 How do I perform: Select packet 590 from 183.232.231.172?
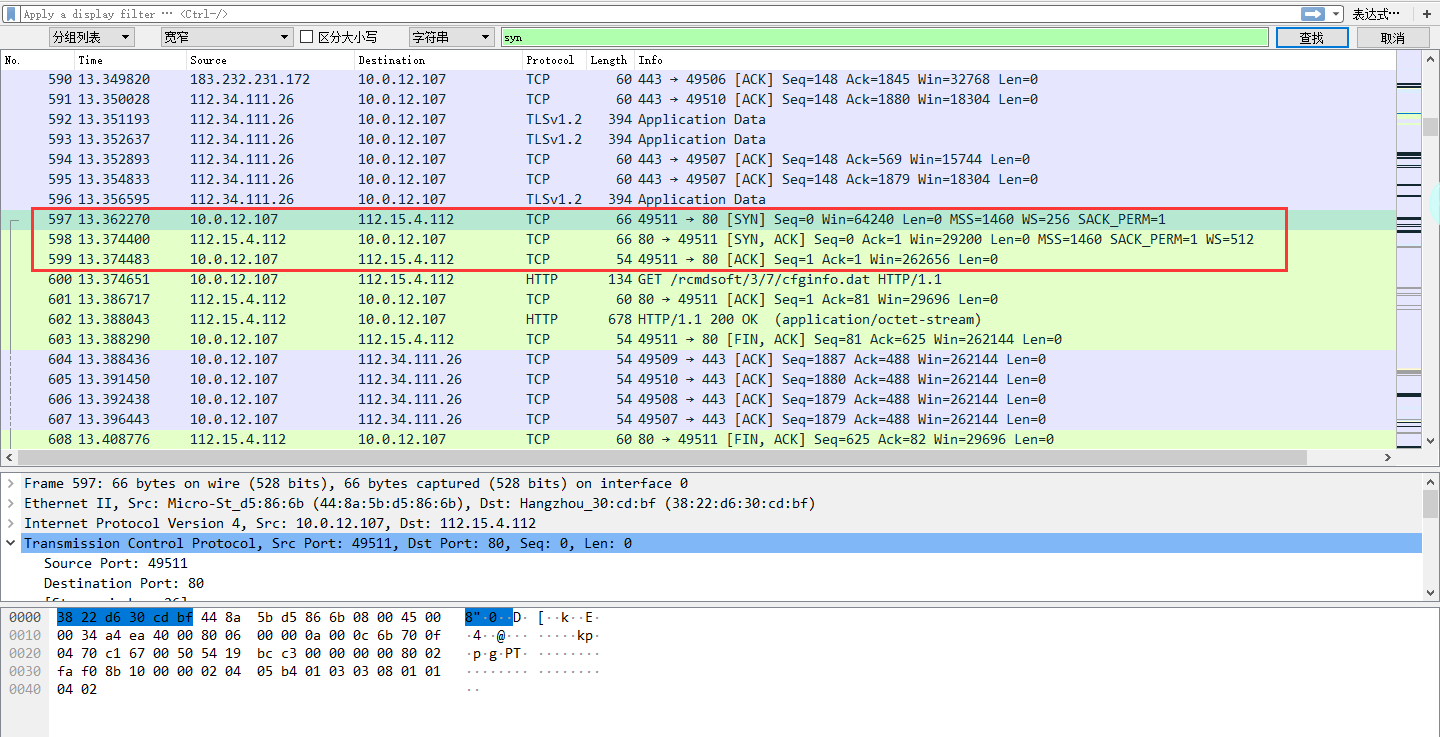point(698,79)
